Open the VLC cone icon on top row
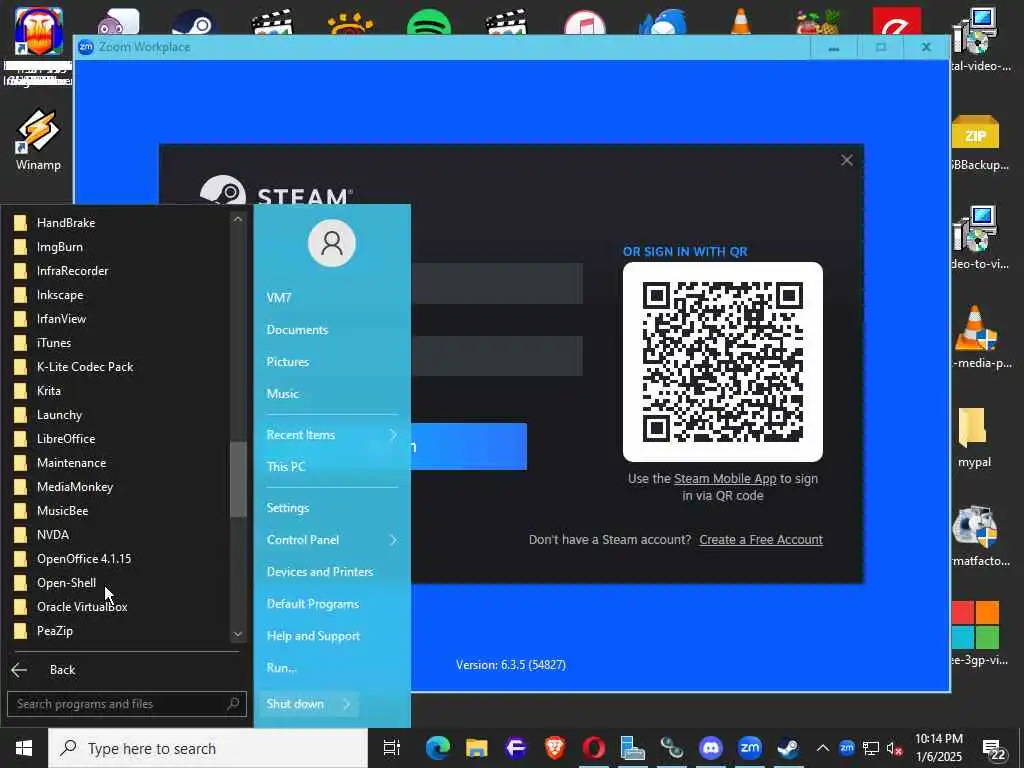The image size is (1024, 768). [x=741, y=22]
